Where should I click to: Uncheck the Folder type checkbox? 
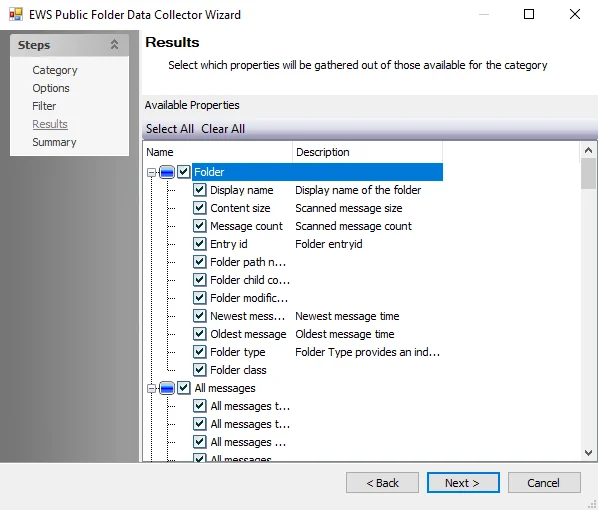[x=199, y=352]
